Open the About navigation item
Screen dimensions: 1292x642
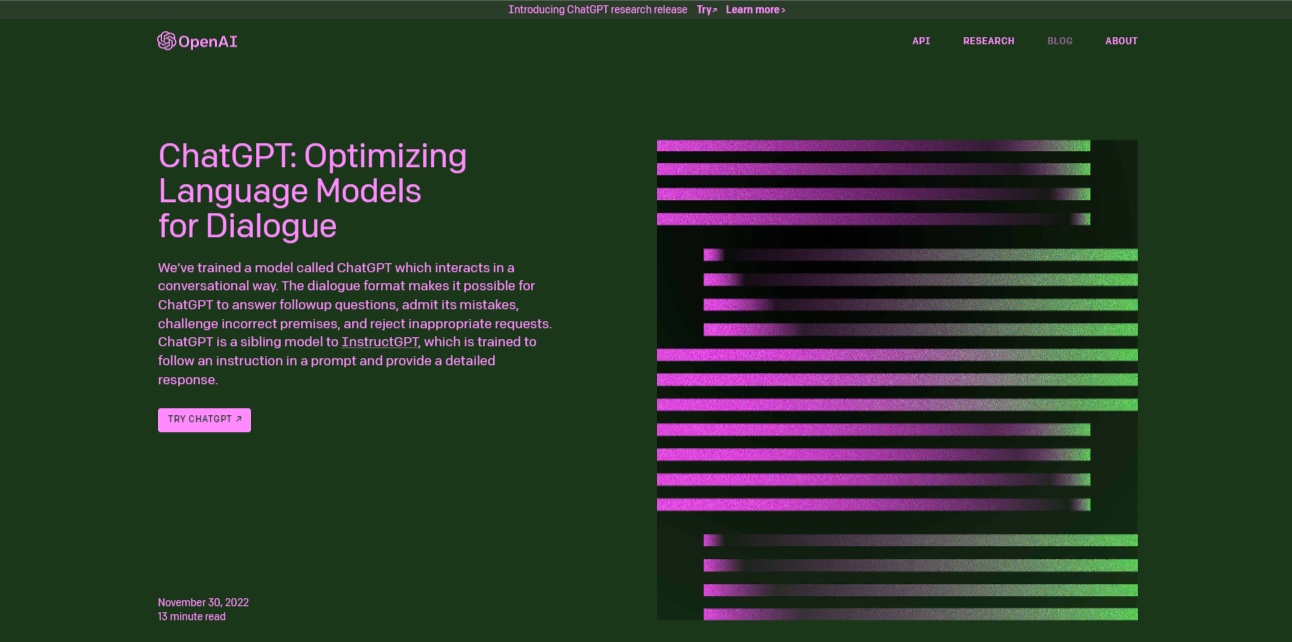tap(1121, 41)
